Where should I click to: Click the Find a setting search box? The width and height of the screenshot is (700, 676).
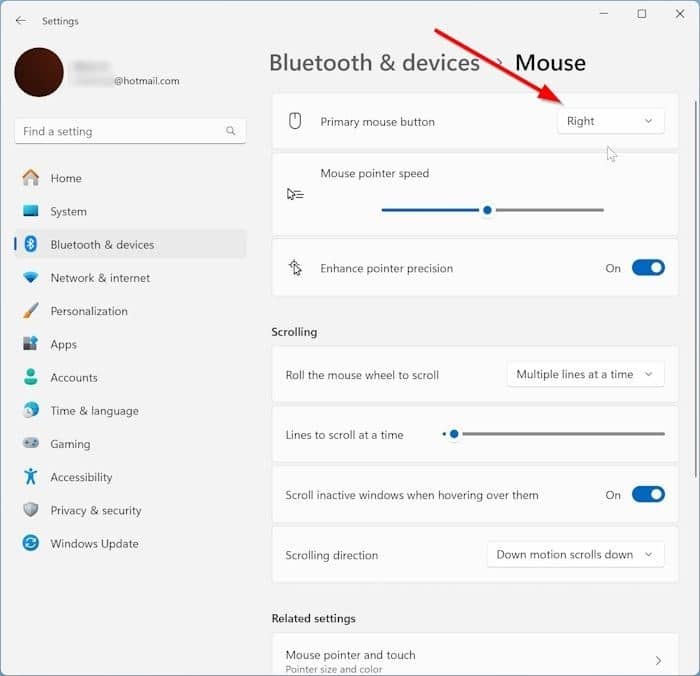pyautogui.click(x=118, y=131)
